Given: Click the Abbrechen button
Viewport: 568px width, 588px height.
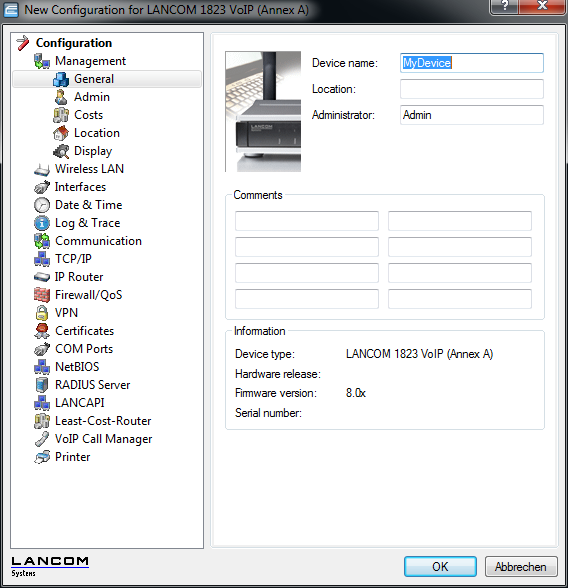Looking at the screenshot, I should (521, 567).
